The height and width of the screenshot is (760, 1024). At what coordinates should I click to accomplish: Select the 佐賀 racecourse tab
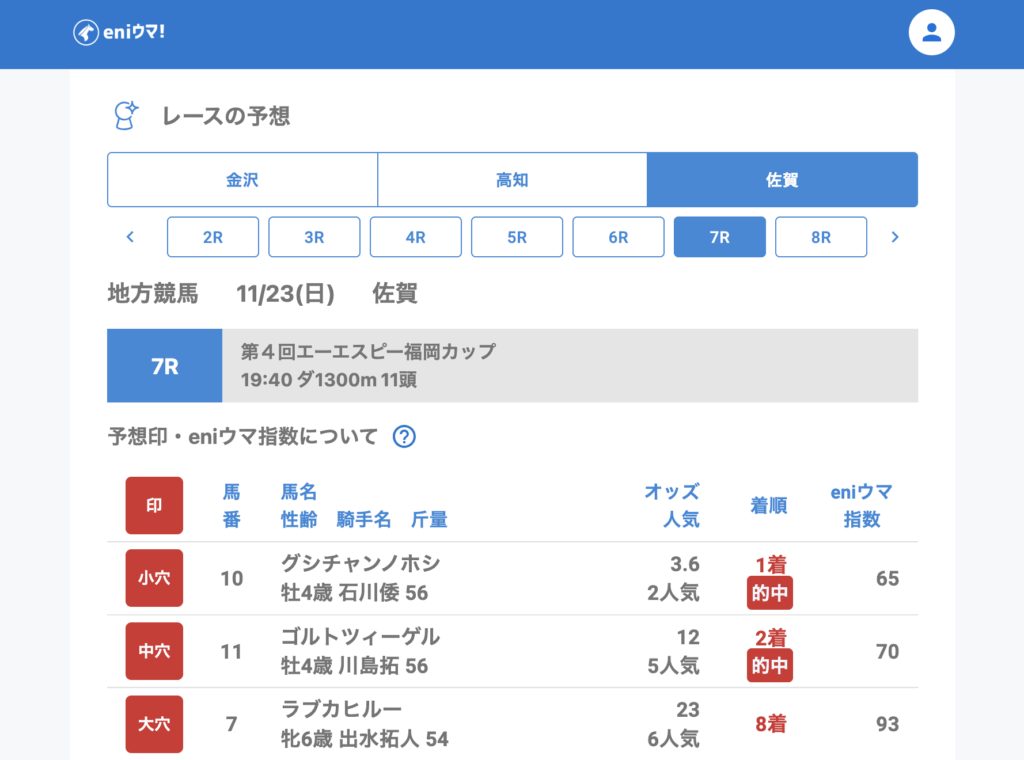pyautogui.click(x=782, y=180)
